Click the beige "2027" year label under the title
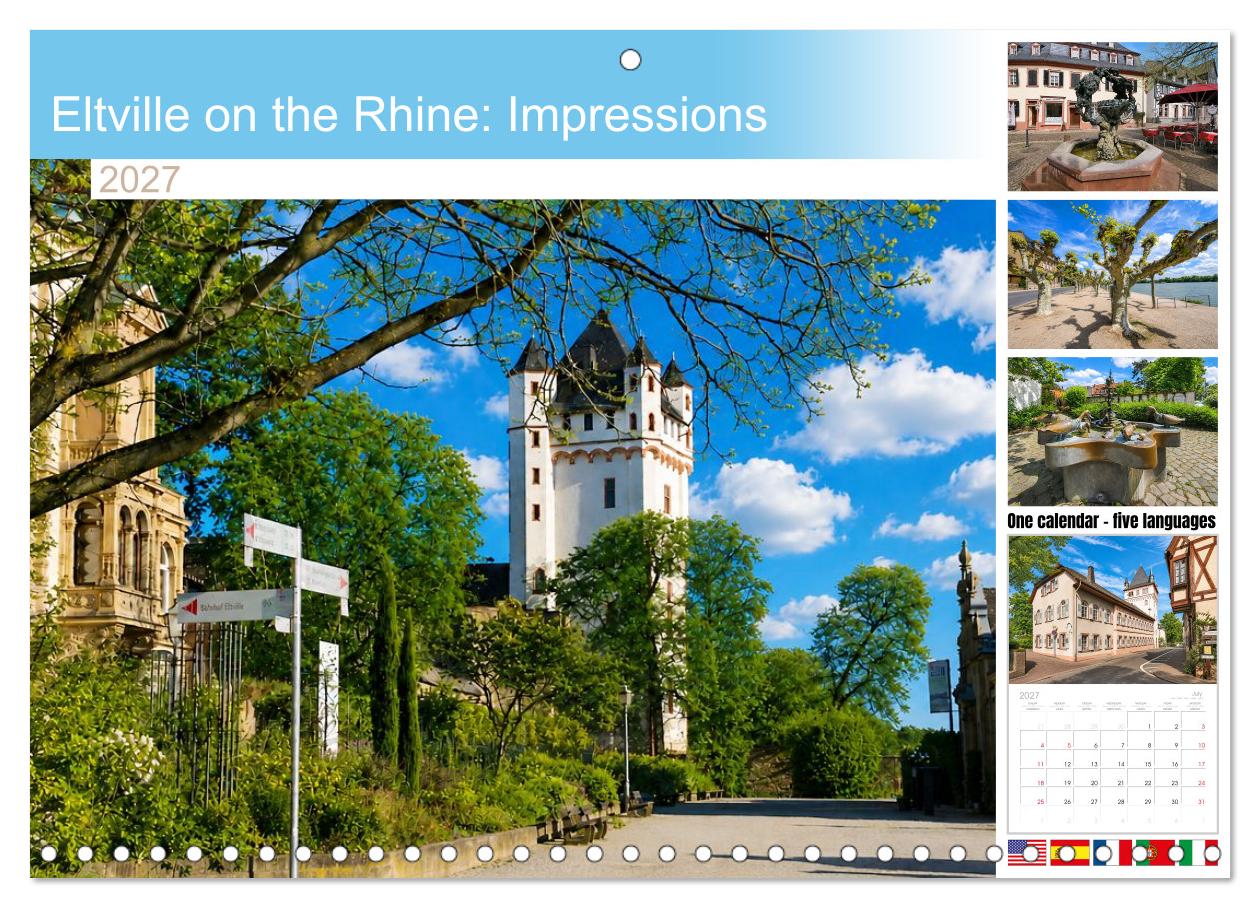1260x908 pixels. pyautogui.click(x=140, y=180)
